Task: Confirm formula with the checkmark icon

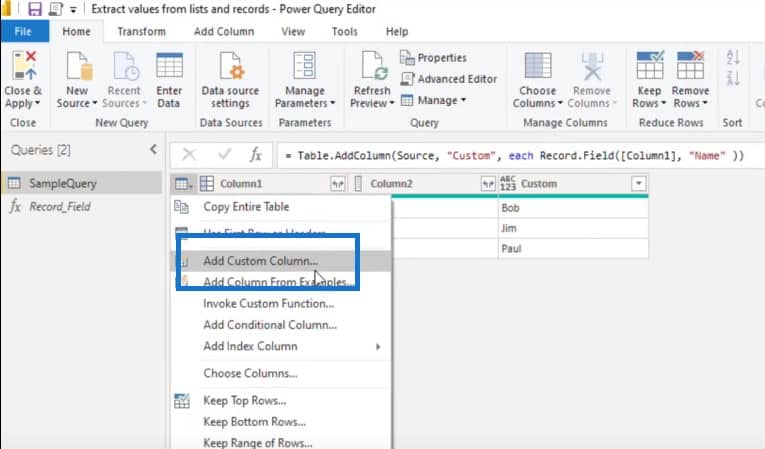Action: click(225, 155)
